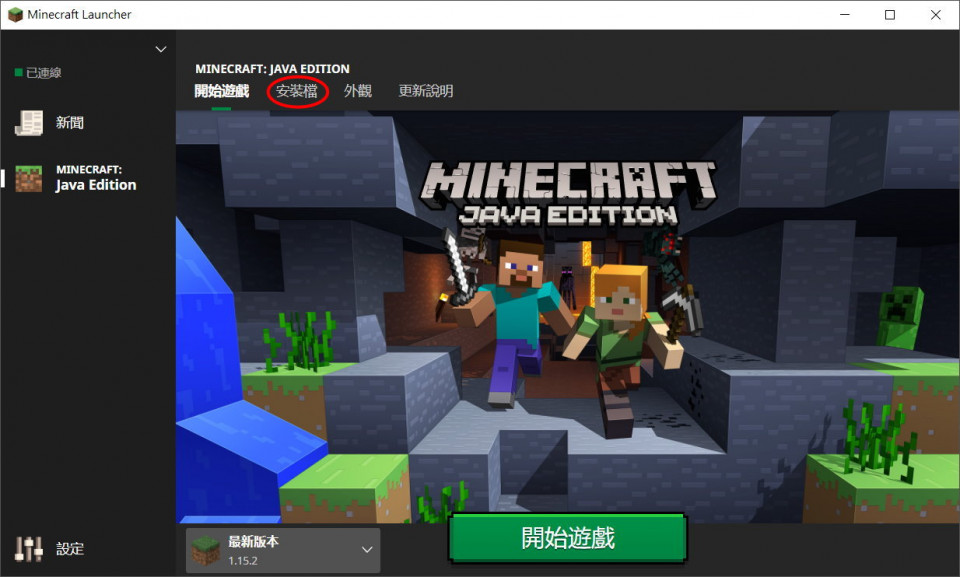The image size is (960, 577).
Task: Maximize the Minecraft Launcher window
Action: 889,15
